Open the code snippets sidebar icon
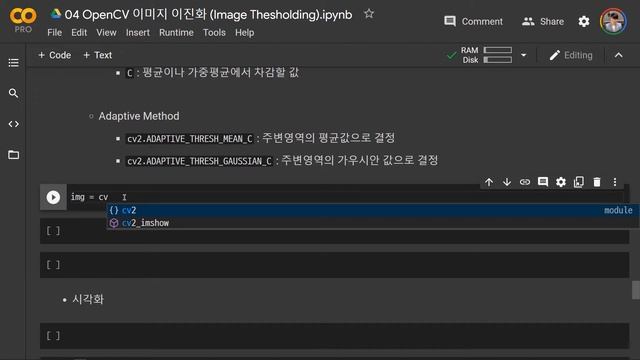Image resolution: width=640 pixels, height=360 pixels. tap(13, 124)
